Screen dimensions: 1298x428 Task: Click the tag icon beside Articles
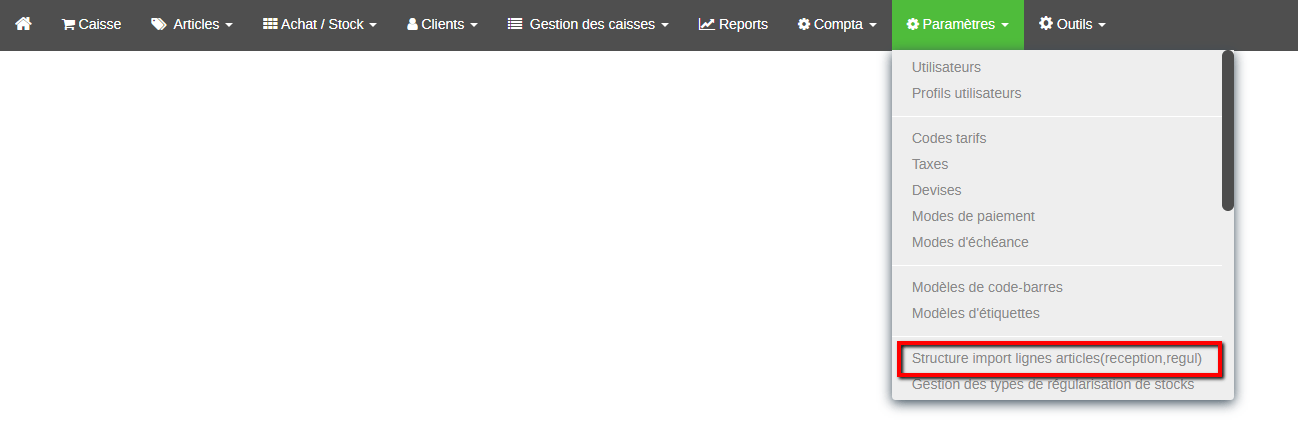(x=159, y=24)
